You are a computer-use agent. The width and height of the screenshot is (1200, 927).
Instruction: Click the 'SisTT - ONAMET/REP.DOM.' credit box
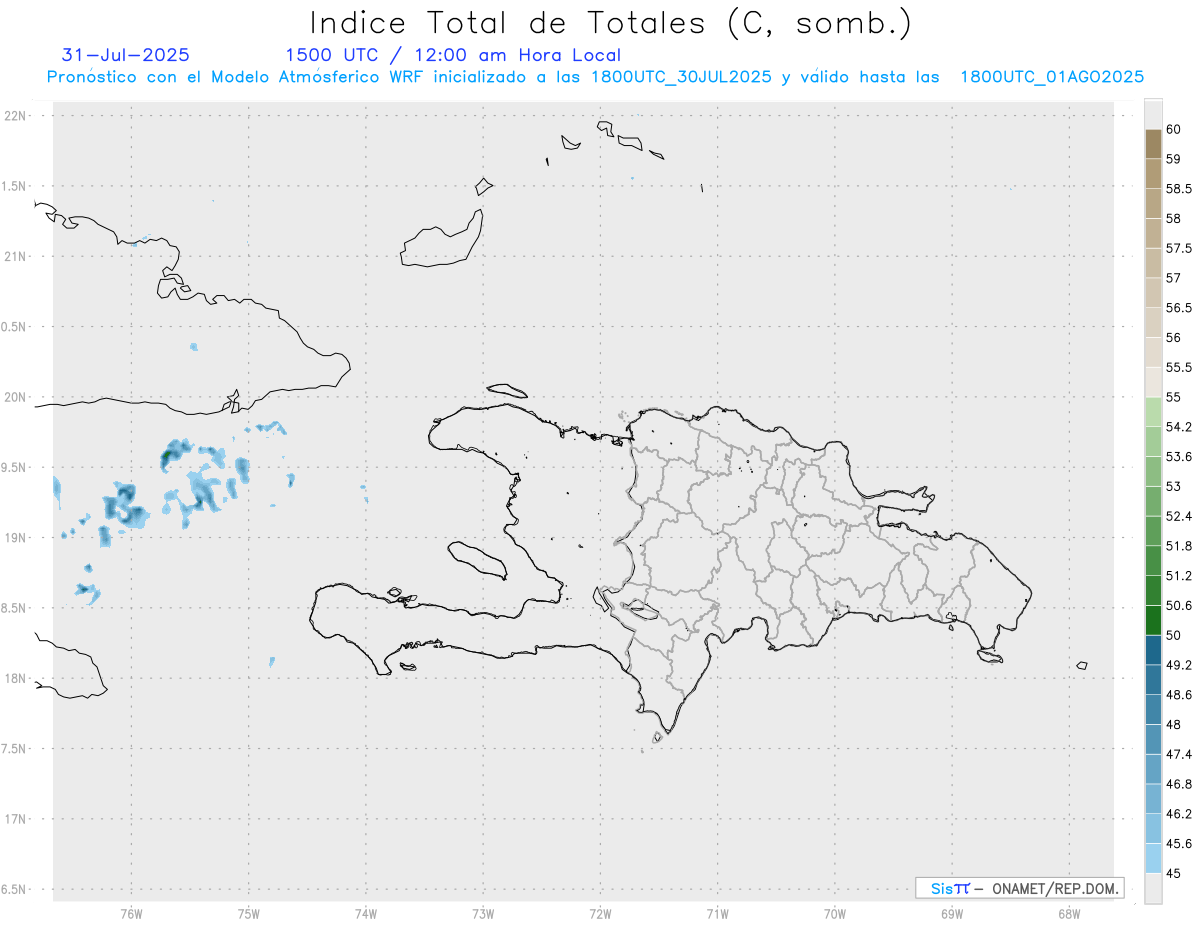coord(1019,888)
